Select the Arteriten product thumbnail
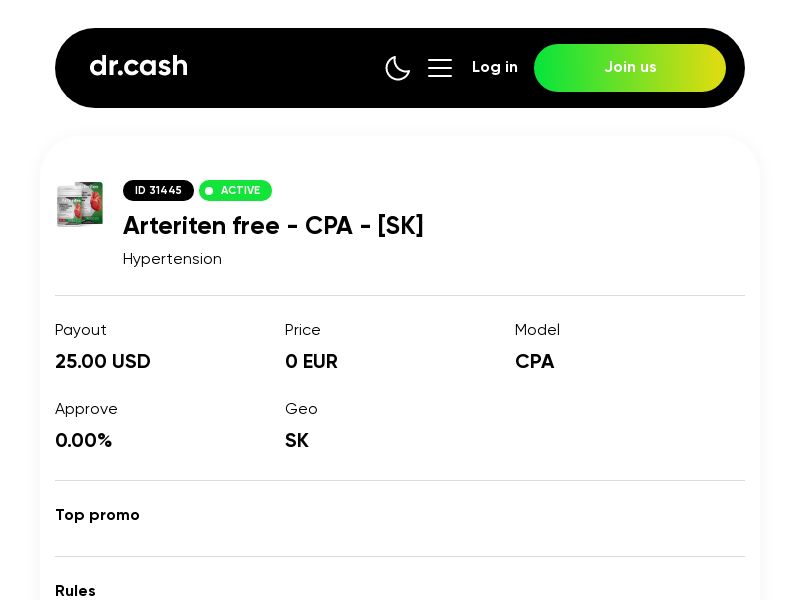 tap(80, 204)
